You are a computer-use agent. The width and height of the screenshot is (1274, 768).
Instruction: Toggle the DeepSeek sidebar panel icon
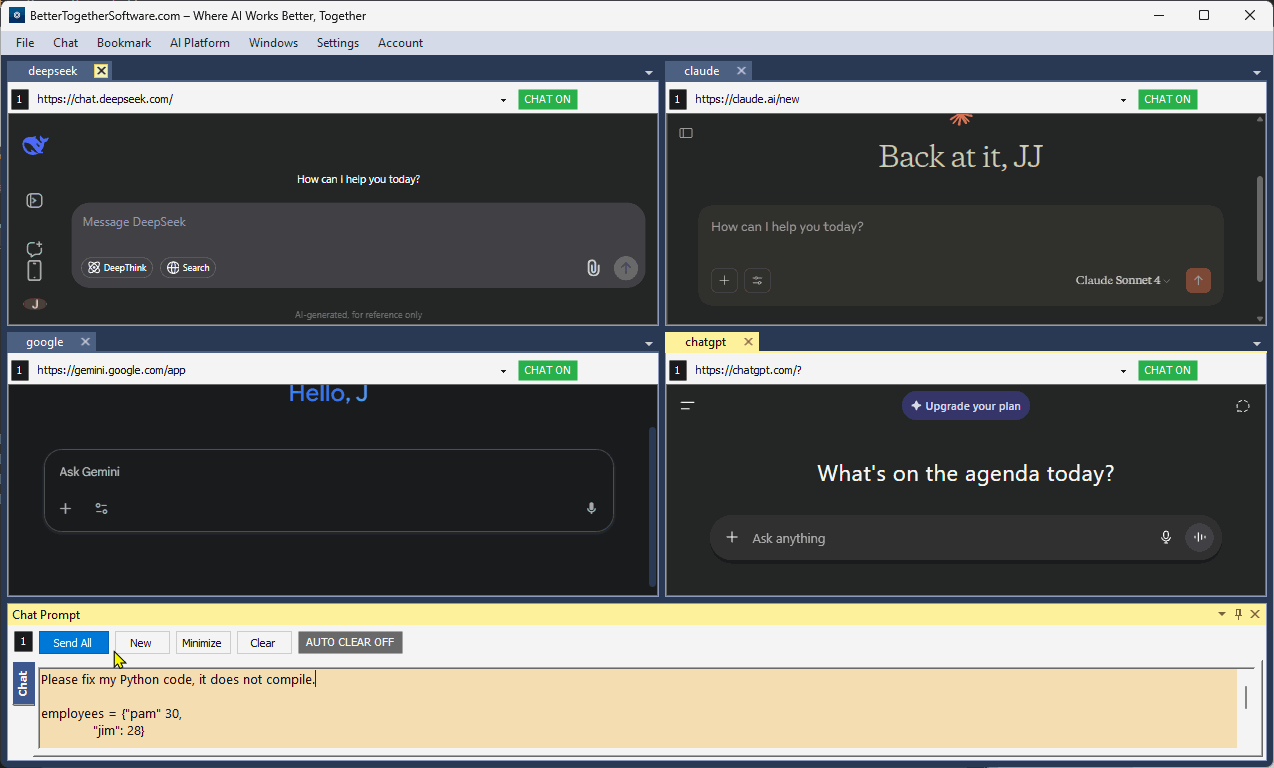coord(34,201)
